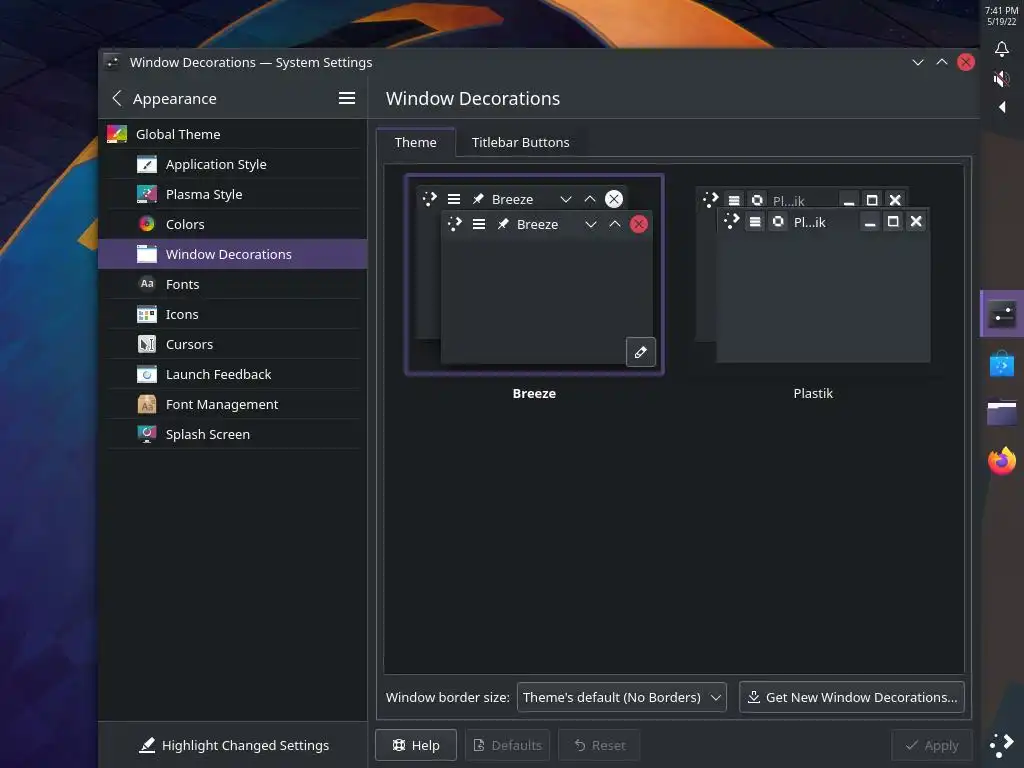Open Splash Screen settings
Screen dimensions: 1024x768
233,435
